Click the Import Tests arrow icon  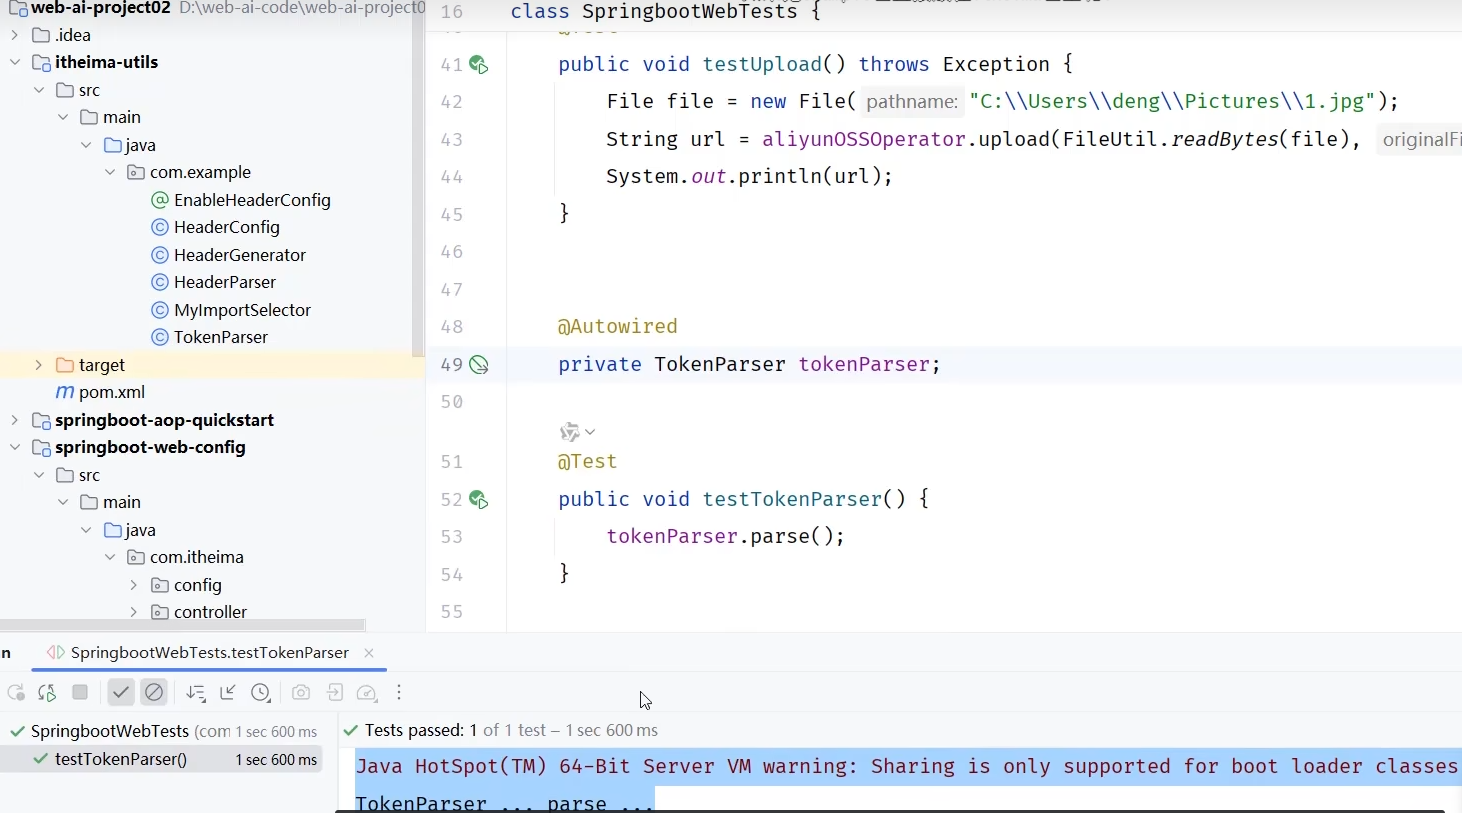click(x=335, y=692)
